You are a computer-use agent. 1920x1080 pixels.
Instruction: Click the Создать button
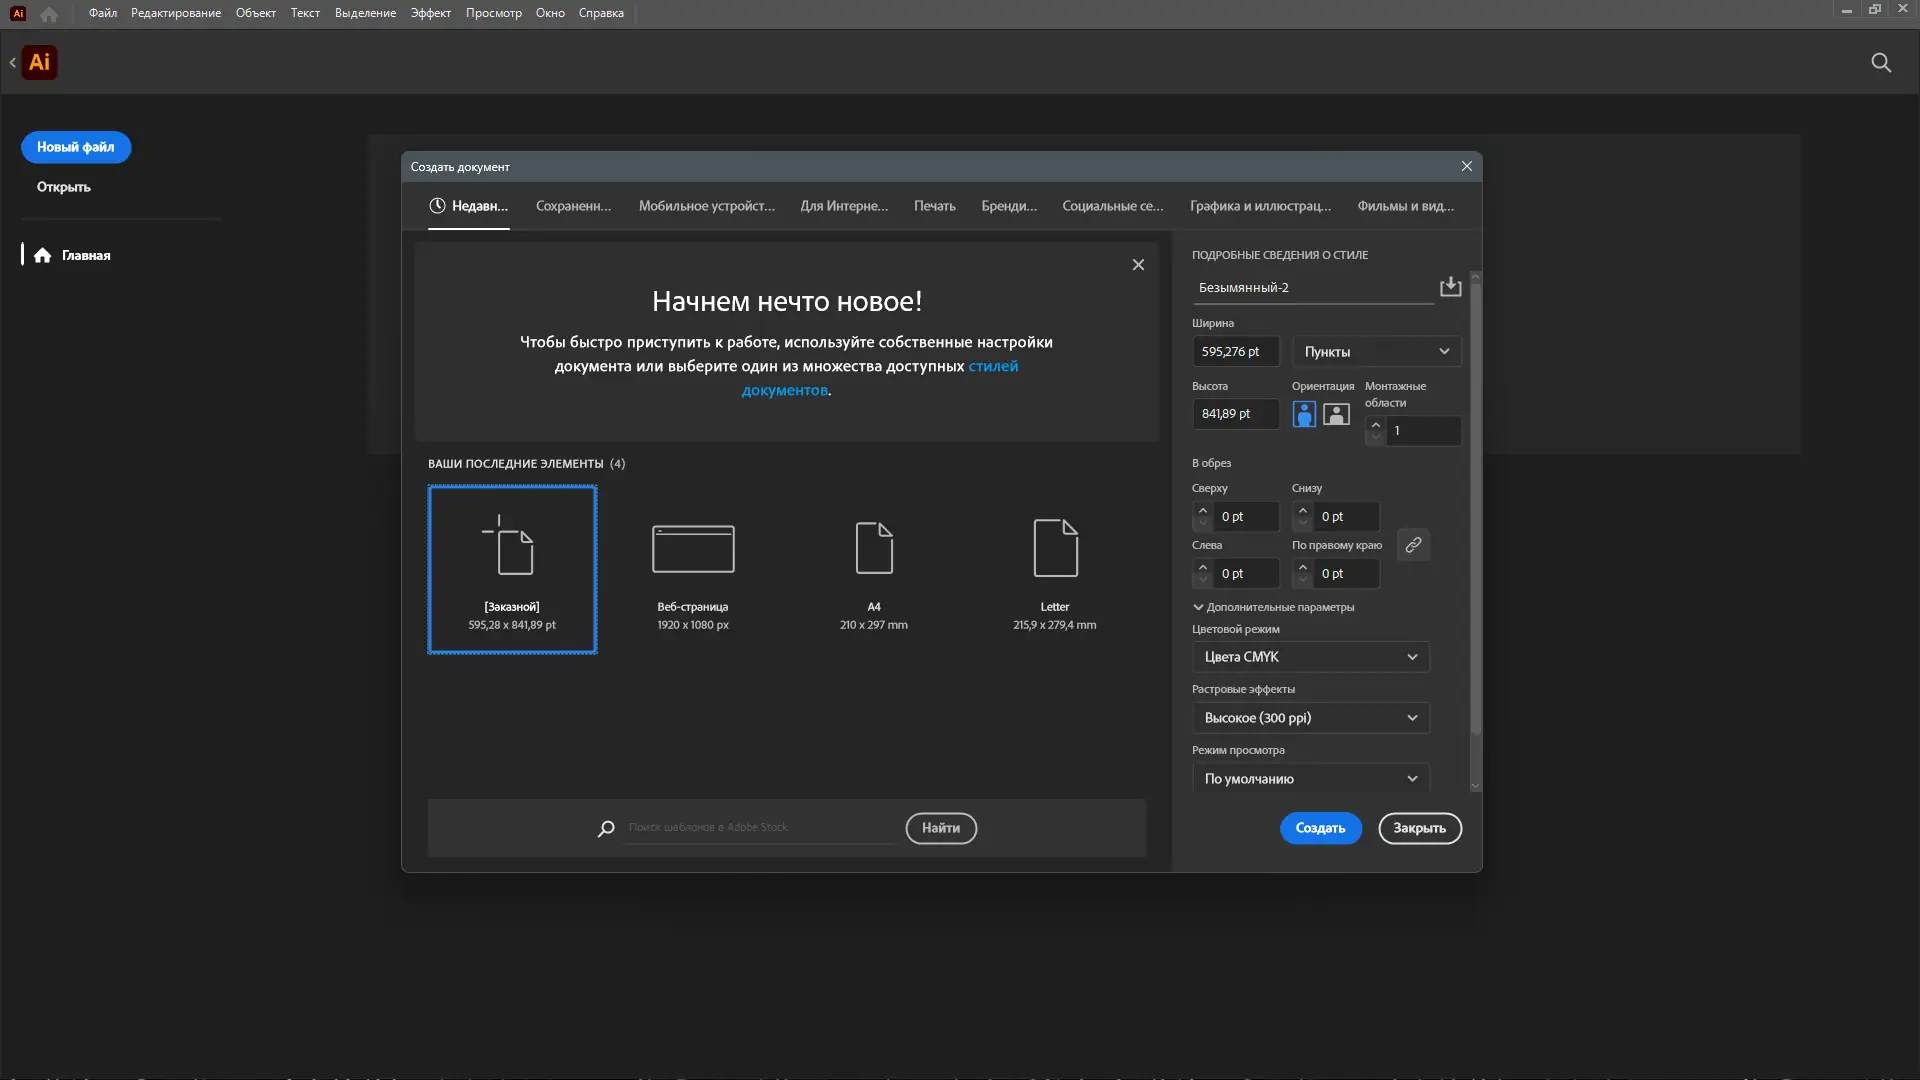[1320, 828]
